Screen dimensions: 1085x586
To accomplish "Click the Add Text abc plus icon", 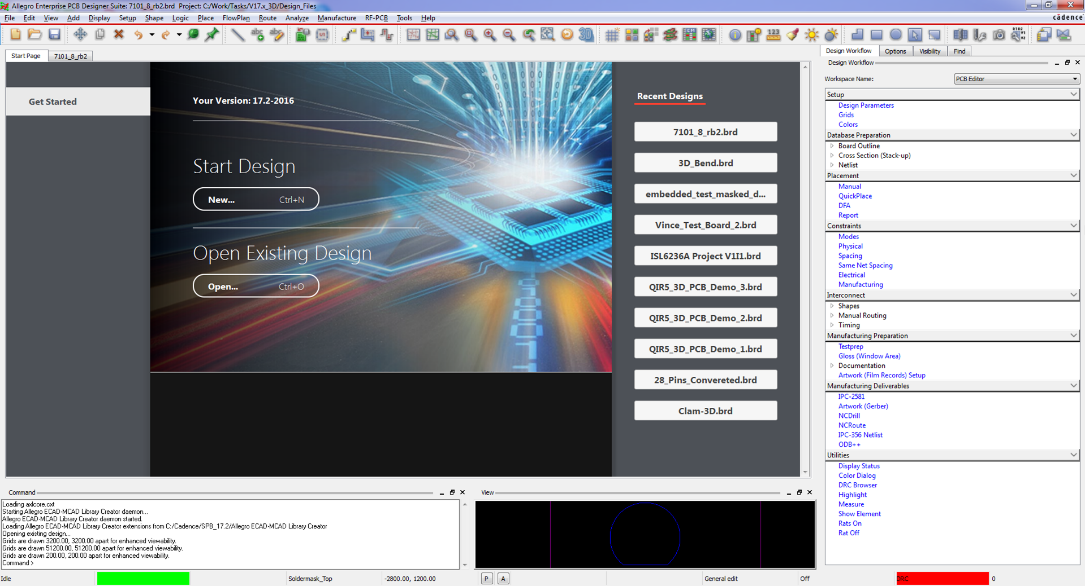I will [x=257, y=35].
